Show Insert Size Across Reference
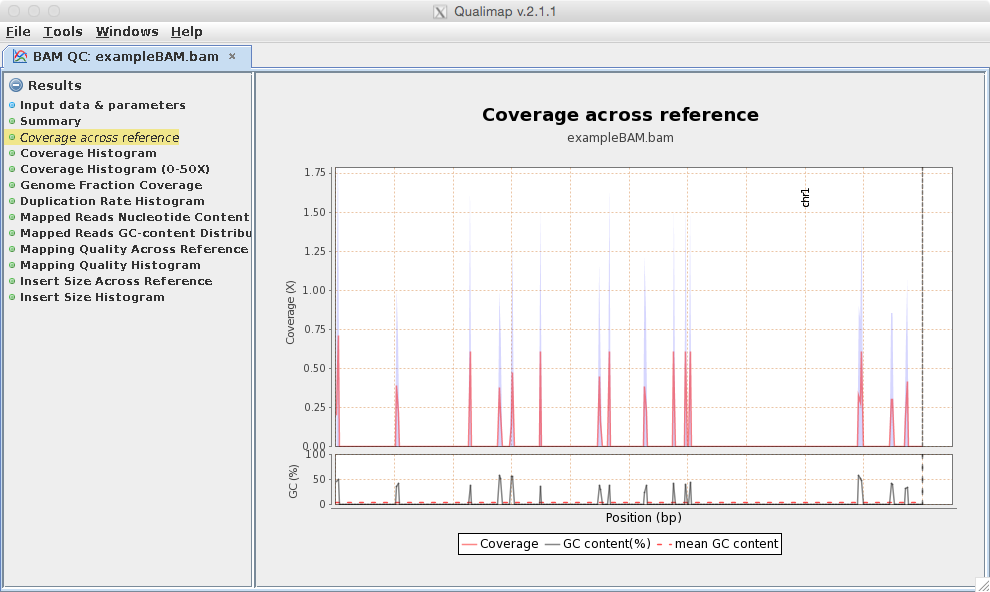990x592 pixels. [x=116, y=281]
